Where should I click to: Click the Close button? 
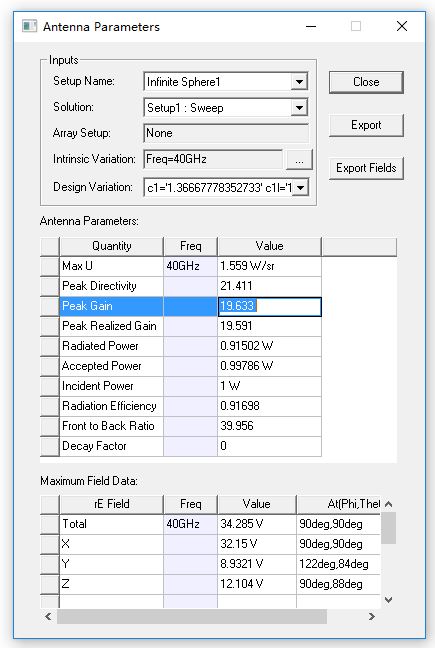(366, 82)
